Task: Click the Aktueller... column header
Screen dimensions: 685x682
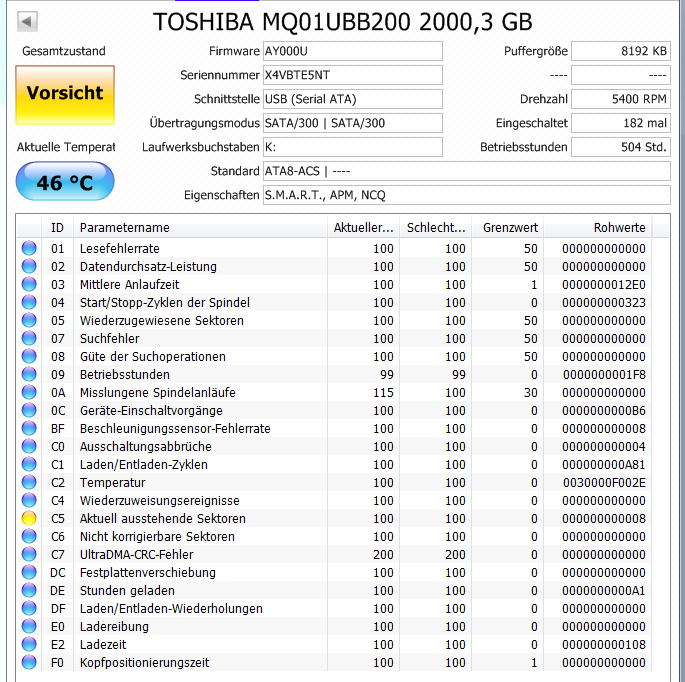Action: 363,227
